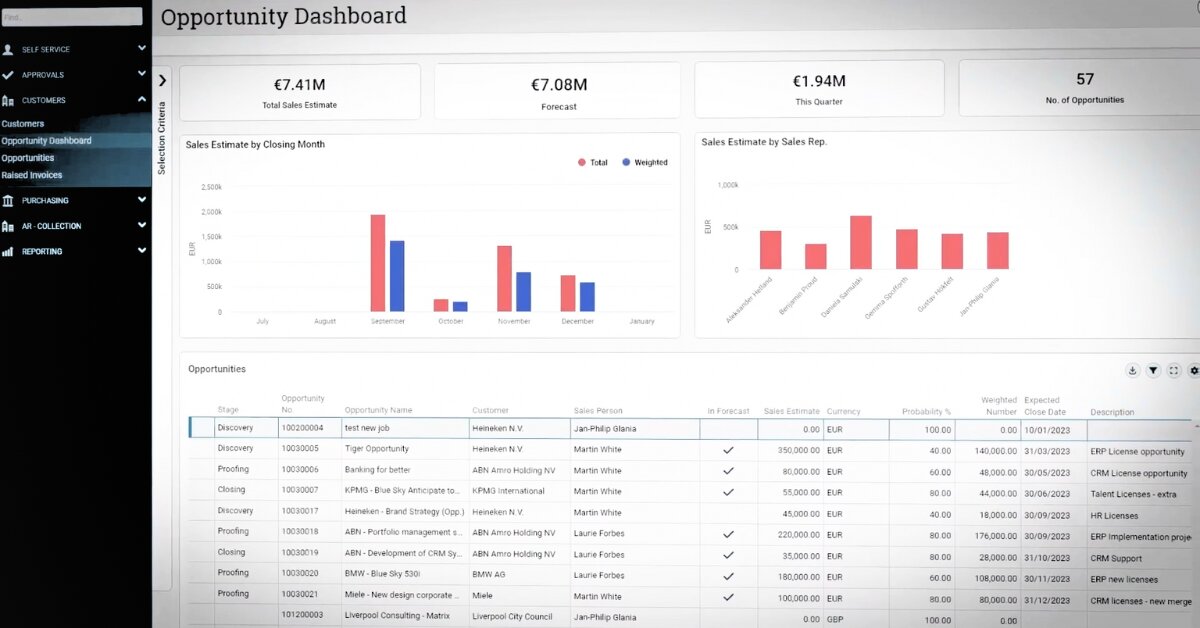Click the Expected Close Date column header
The height and width of the screenshot is (628, 1200).
point(1045,406)
